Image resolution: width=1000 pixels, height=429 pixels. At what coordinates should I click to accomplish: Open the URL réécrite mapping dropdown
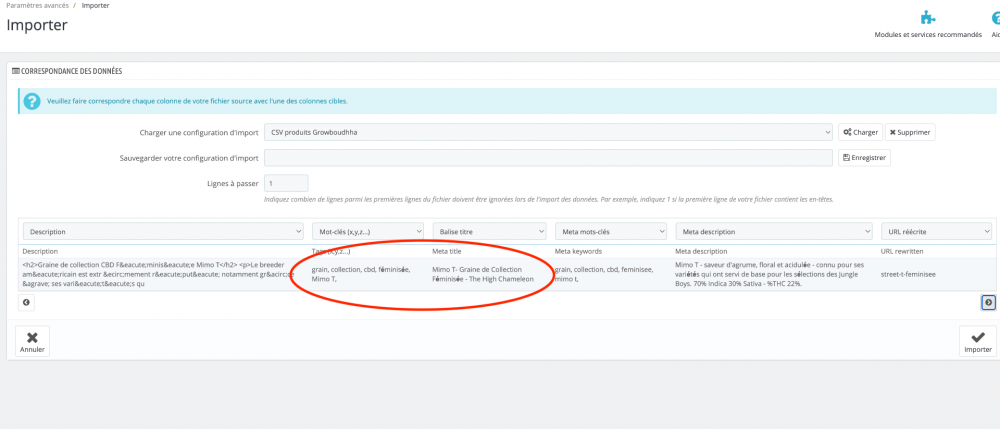pyautogui.click(x=936, y=231)
